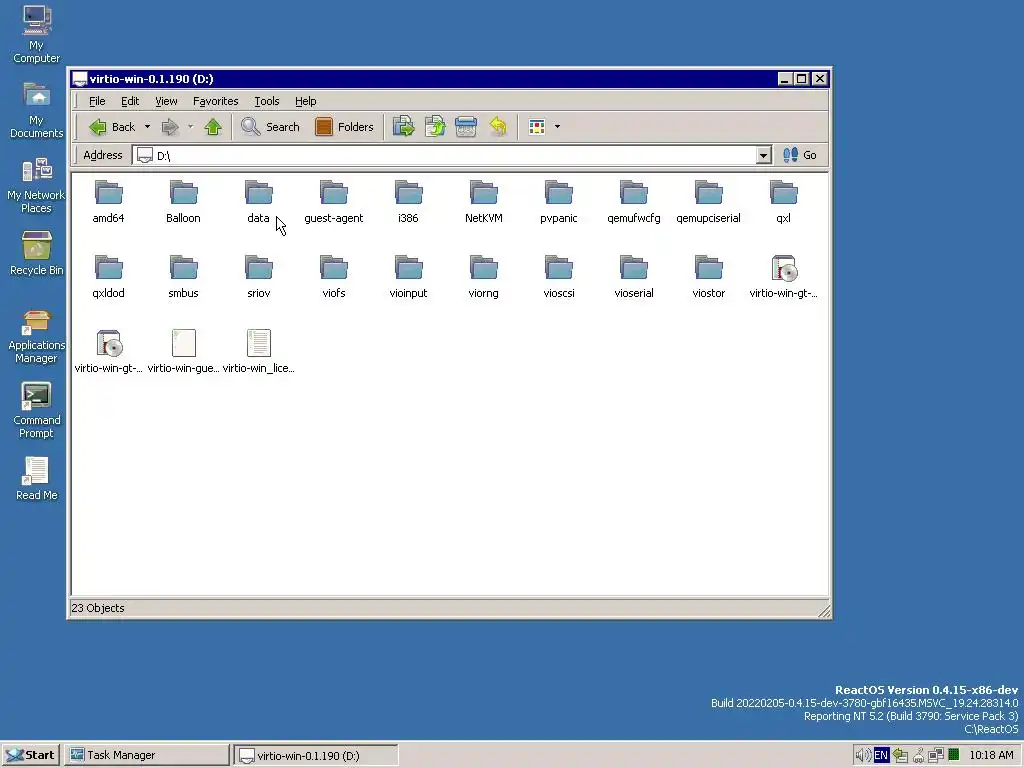Open the Search pane from toolbar
The width and height of the screenshot is (1024, 768).
(x=270, y=127)
